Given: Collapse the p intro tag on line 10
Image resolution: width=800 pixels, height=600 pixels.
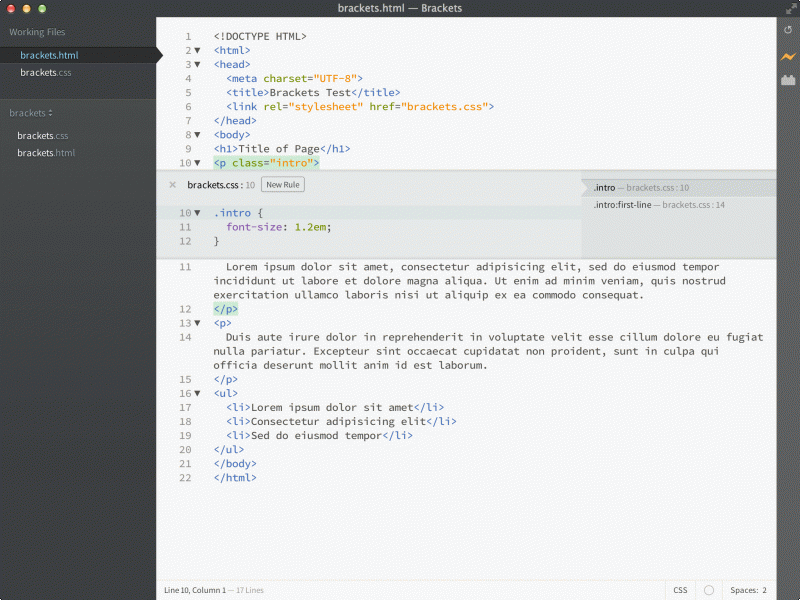Looking at the screenshot, I should click(x=197, y=163).
